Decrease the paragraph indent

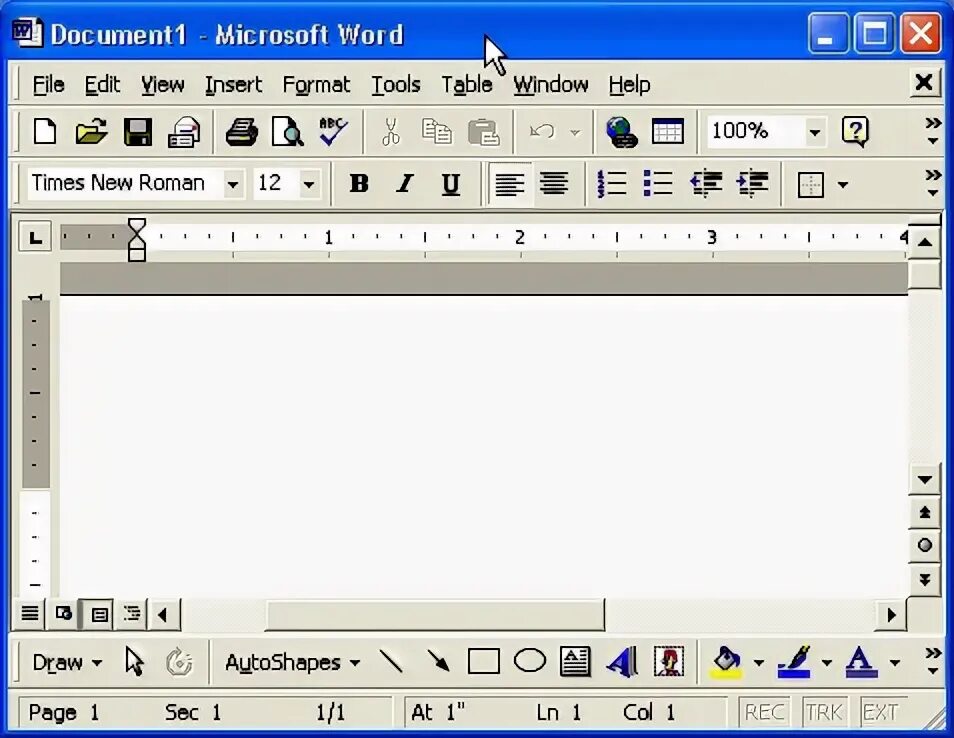tap(706, 183)
